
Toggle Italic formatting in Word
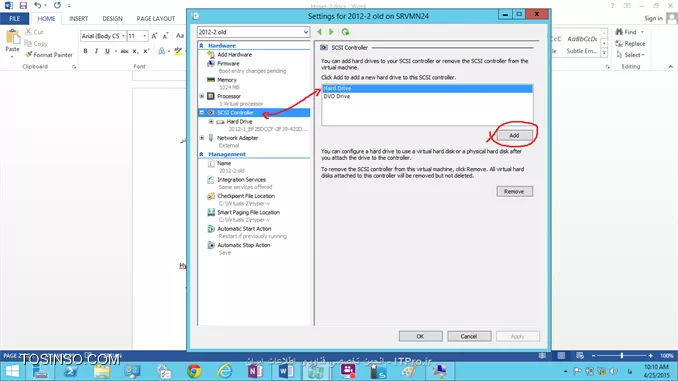[x=96, y=51]
